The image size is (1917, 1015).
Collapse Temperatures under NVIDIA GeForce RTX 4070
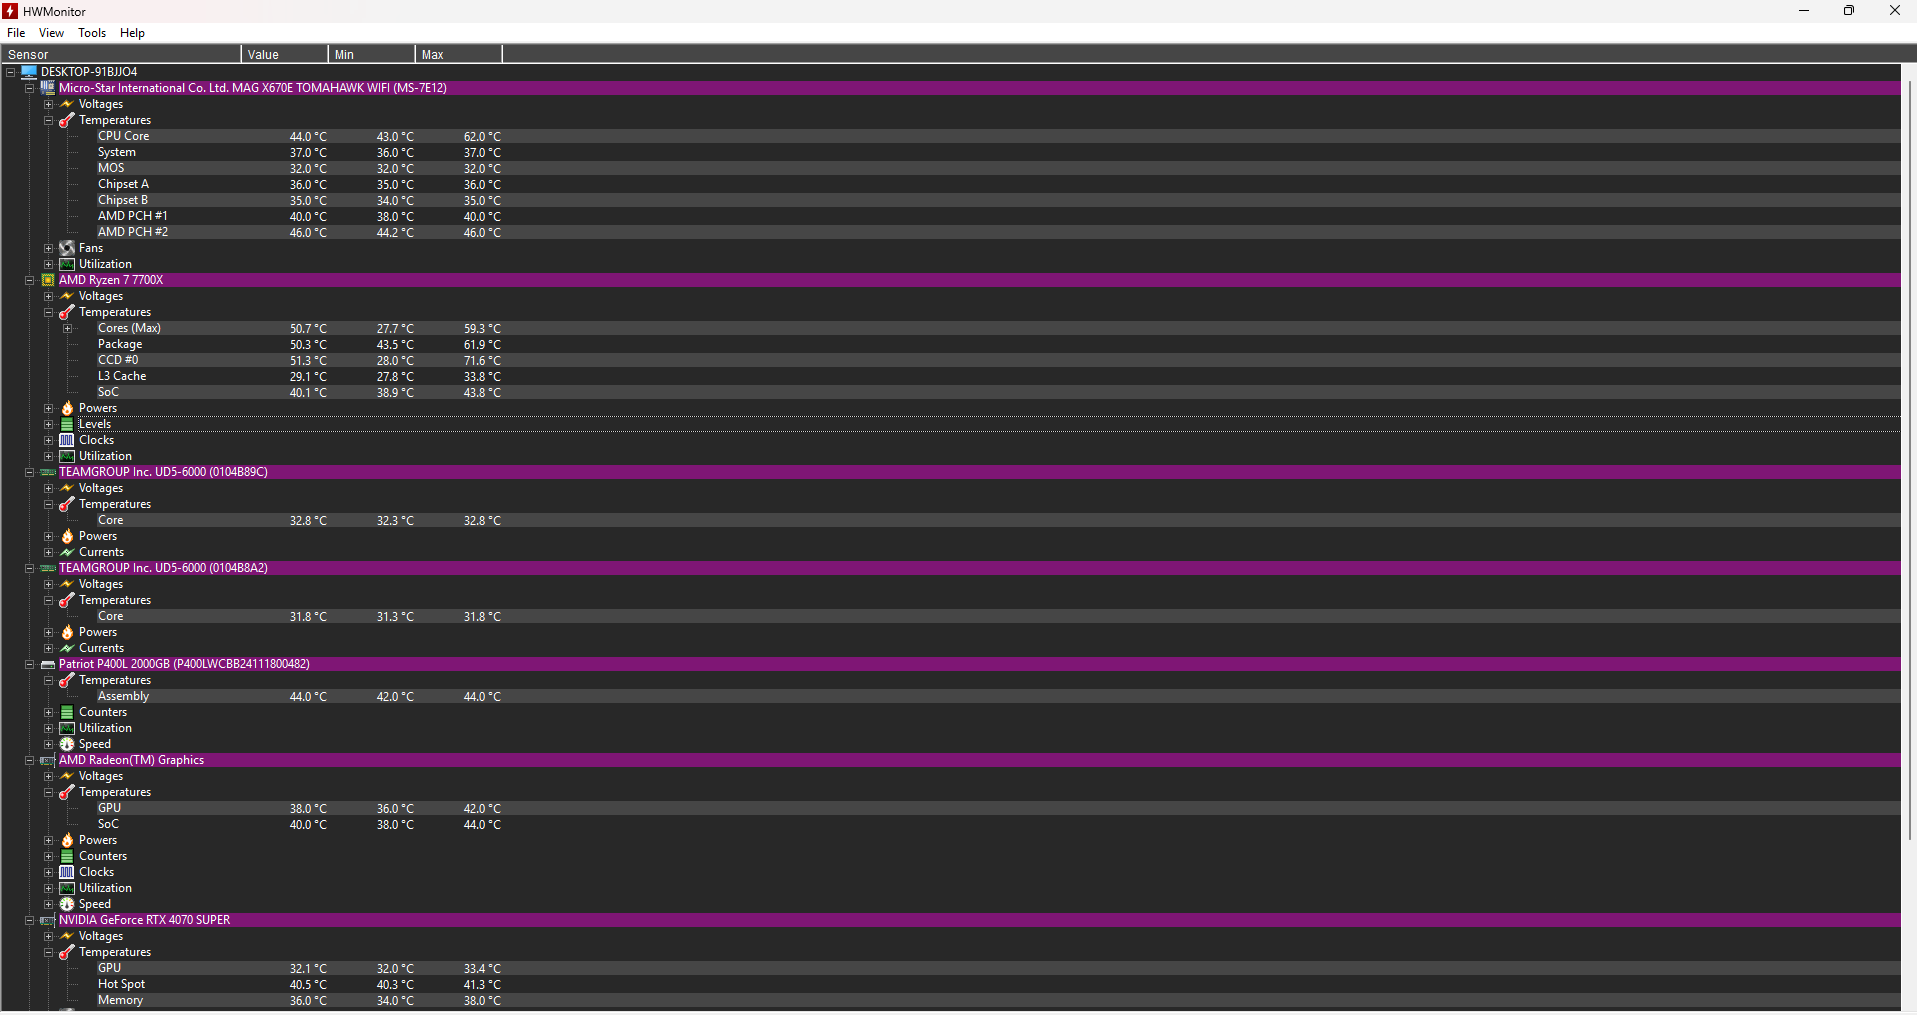click(x=48, y=952)
